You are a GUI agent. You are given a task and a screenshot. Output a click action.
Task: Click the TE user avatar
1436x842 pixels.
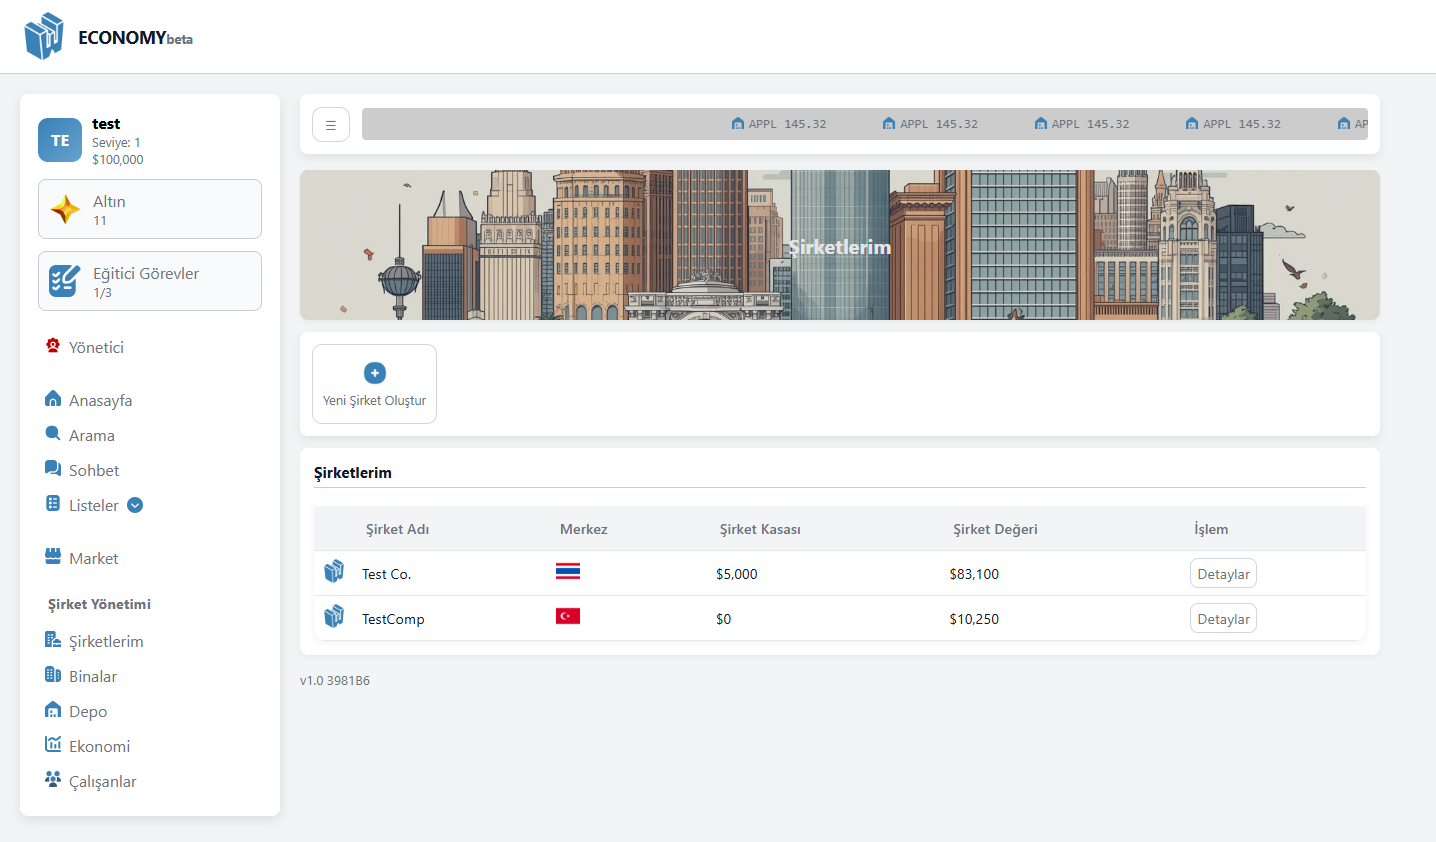[x=60, y=140]
